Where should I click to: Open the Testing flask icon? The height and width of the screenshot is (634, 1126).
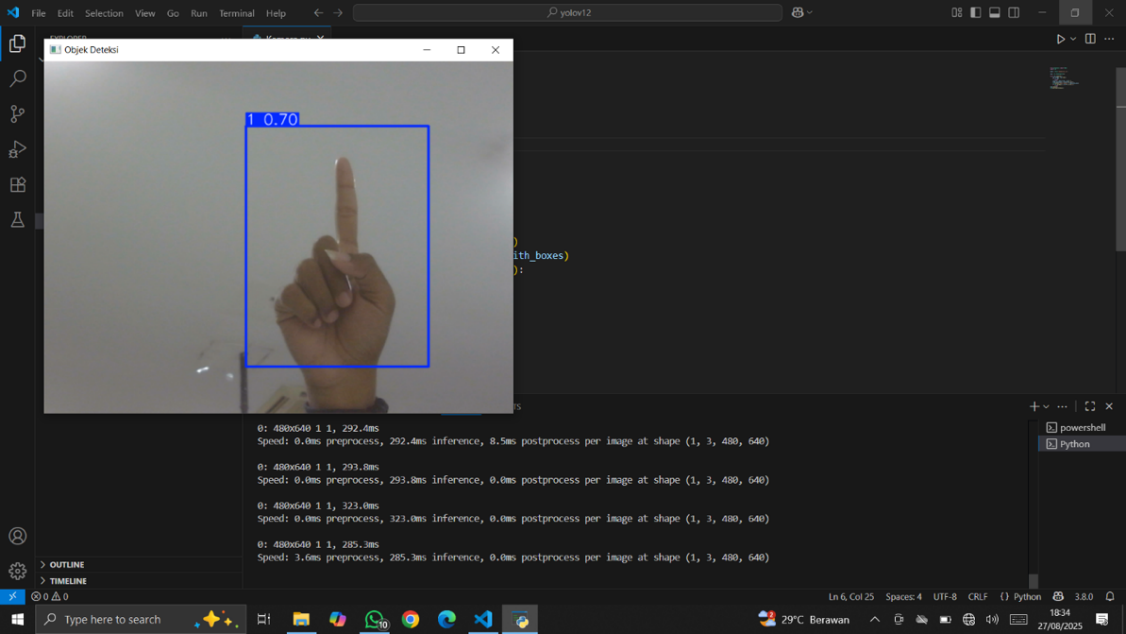pyautogui.click(x=17, y=220)
